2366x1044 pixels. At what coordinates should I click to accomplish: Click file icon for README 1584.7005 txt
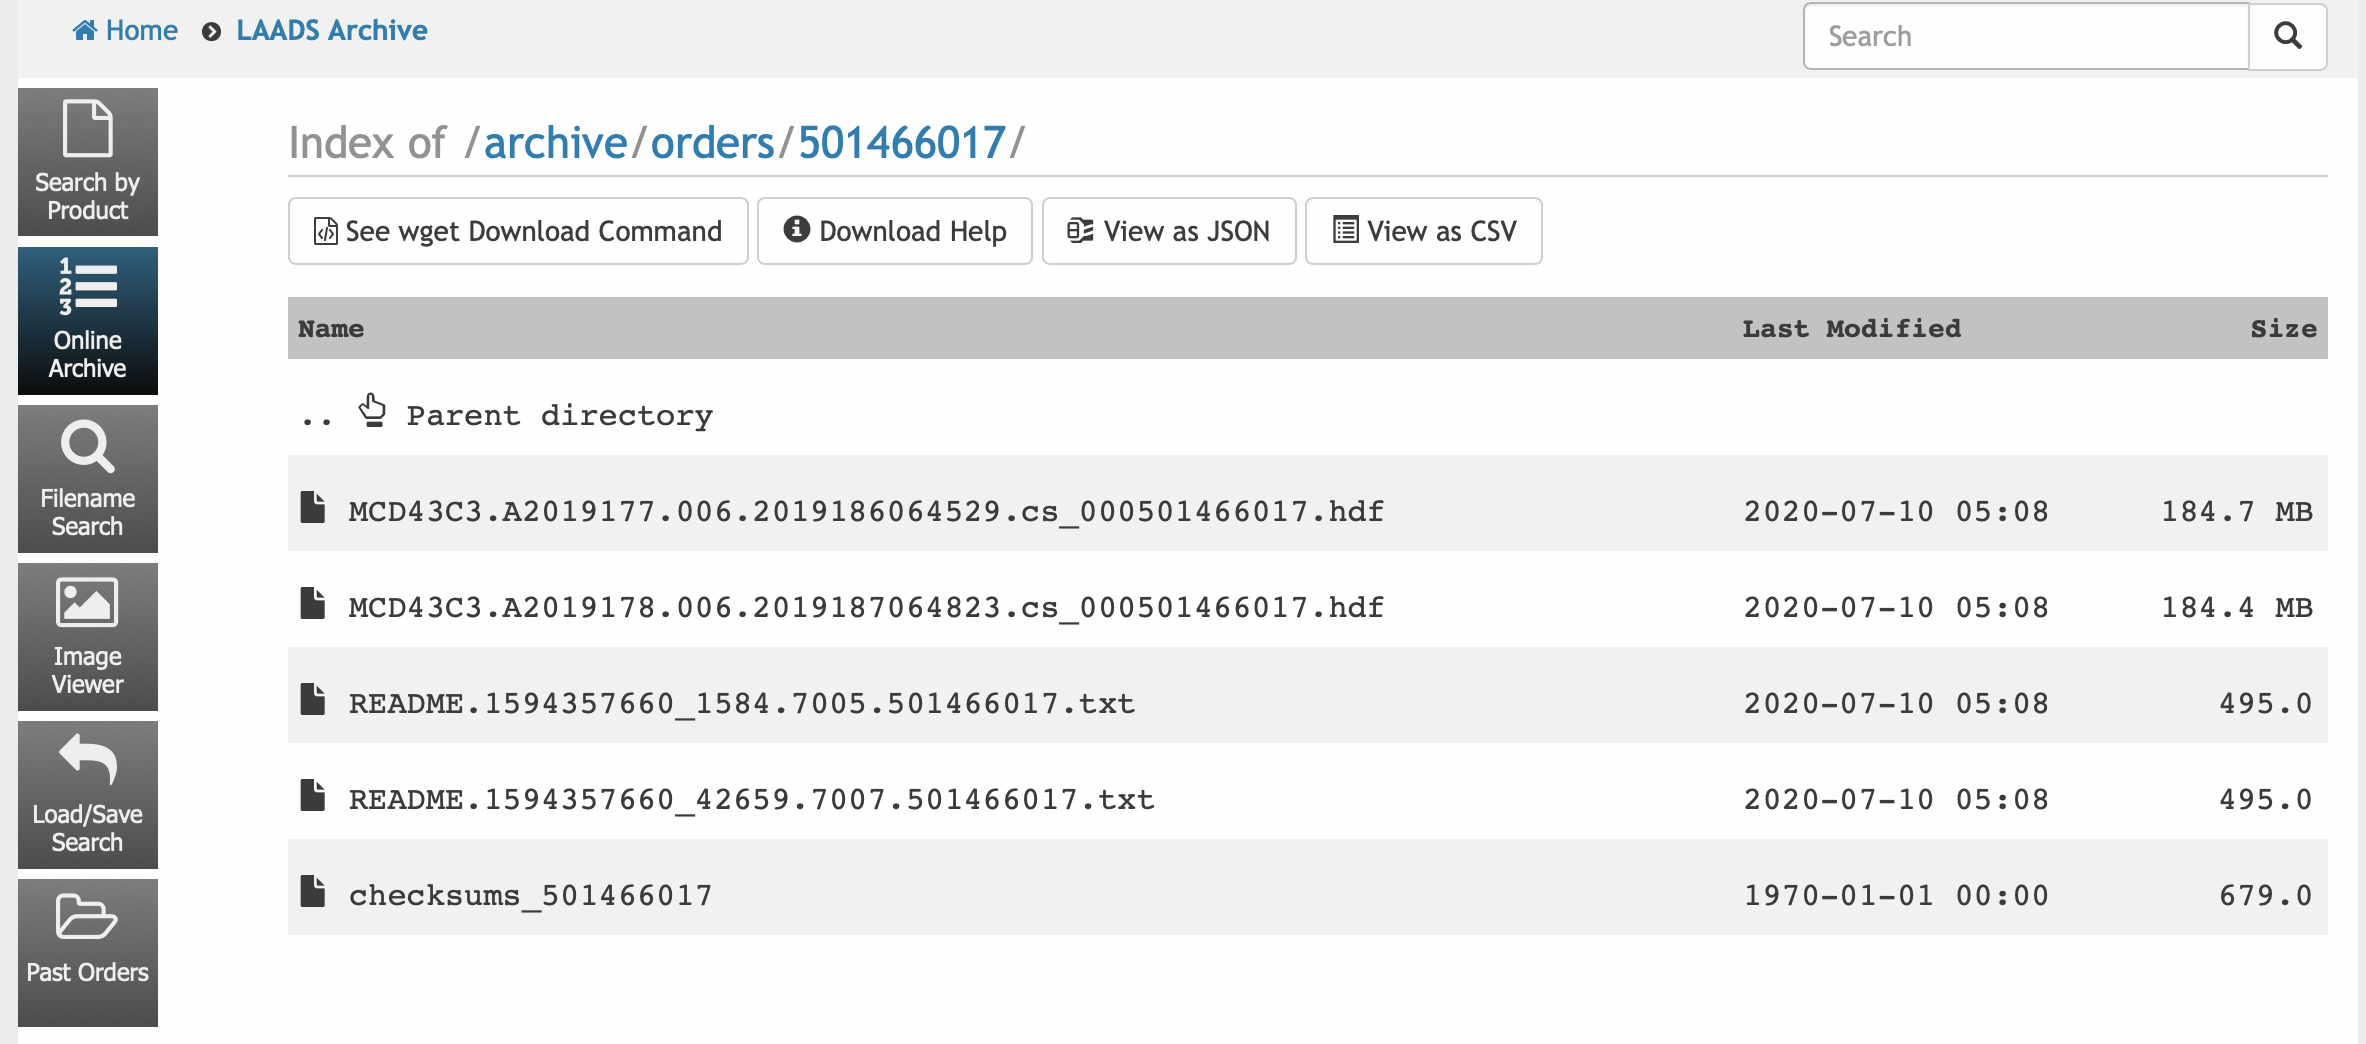(x=313, y=699)
